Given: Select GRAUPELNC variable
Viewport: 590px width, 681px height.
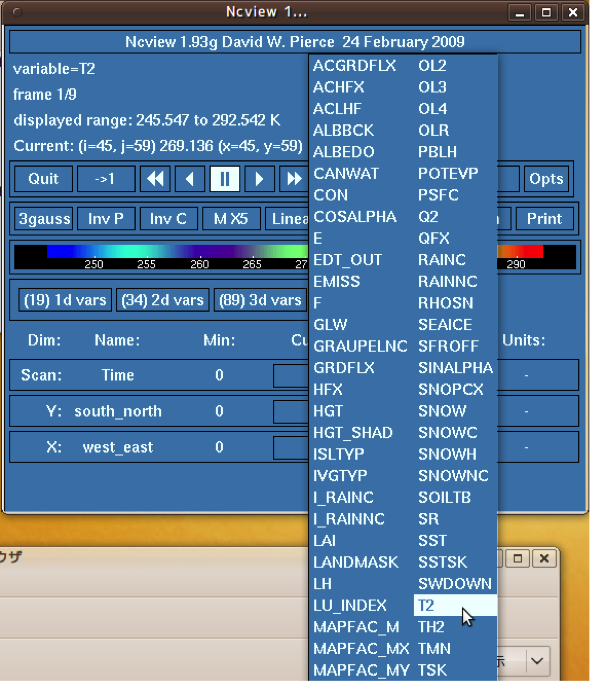Looking at the screenshot, I should coord(361,346).
